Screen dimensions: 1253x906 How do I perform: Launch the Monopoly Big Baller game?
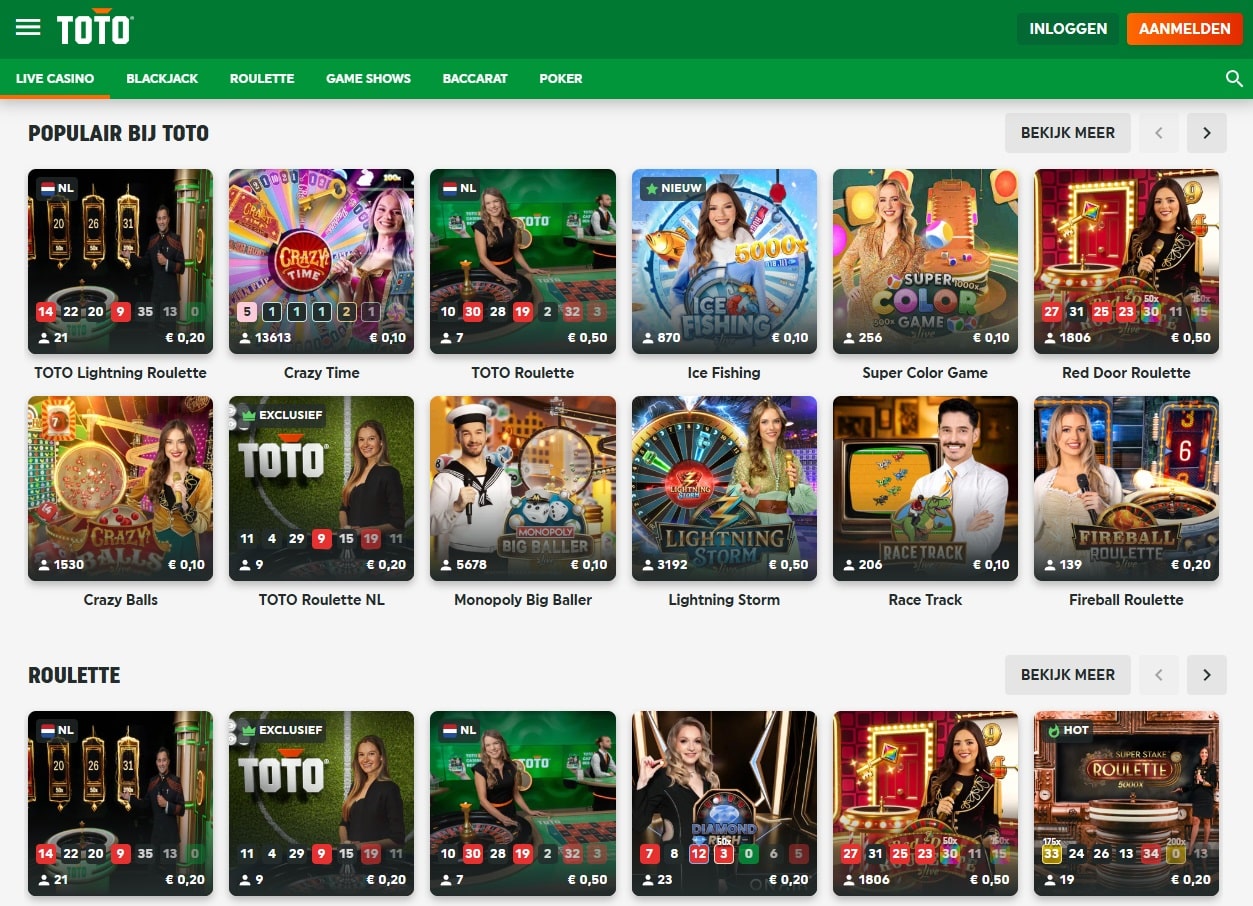tap(522, 488)
